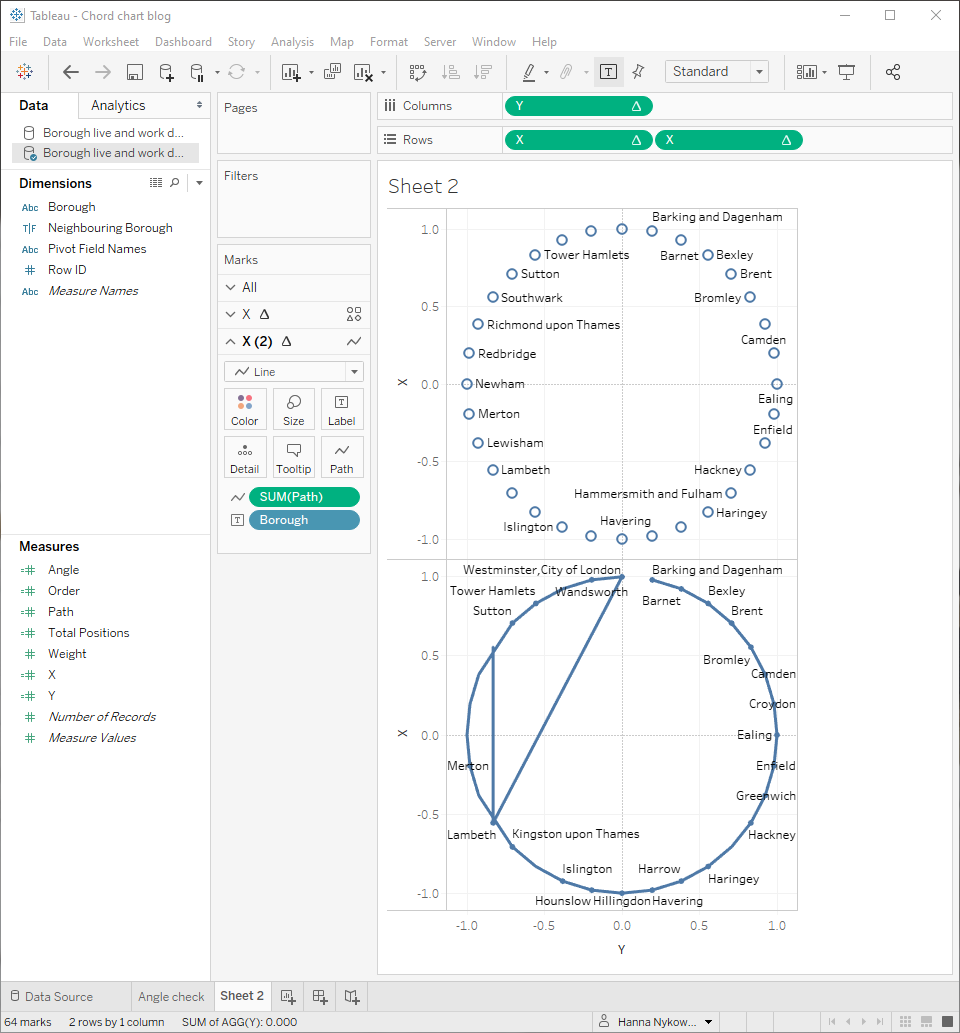Image resolution: width=960 pixels, height=1033 pixels.
Task: Expand the X marks section
Action: click(x=230, y=314)
